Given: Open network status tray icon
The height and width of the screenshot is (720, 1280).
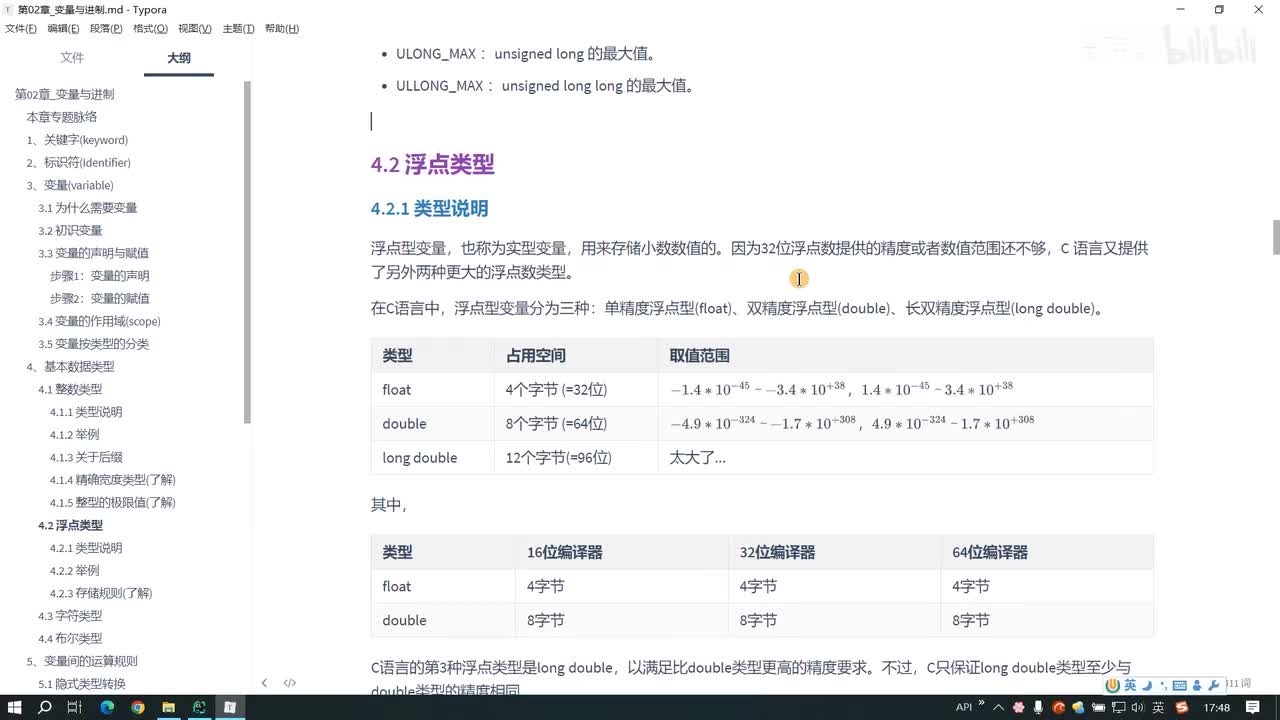Looking at the screenshot, I should (x=1119, y=708).
